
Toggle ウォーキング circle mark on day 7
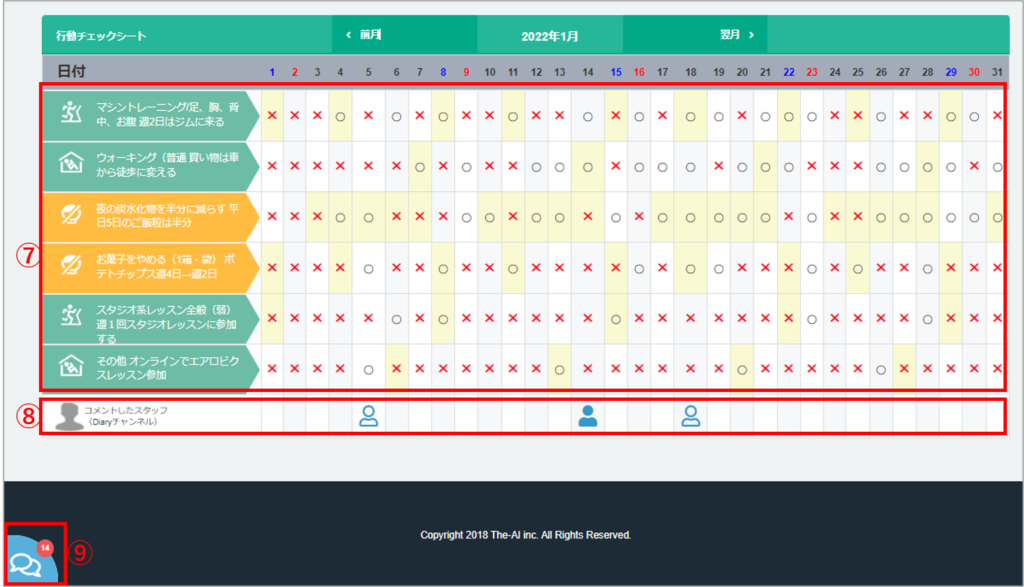[419, 167]
